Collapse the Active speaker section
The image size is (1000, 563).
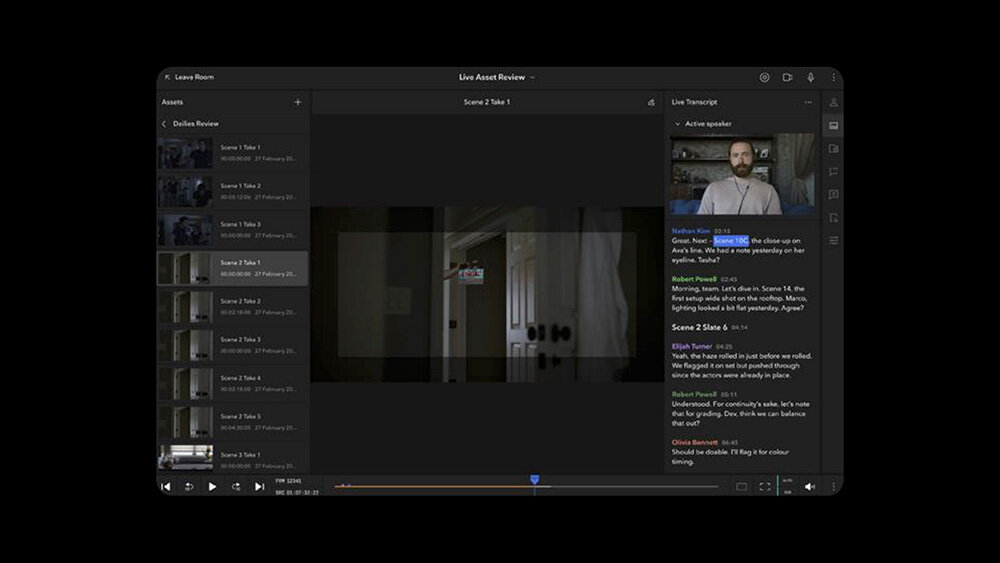[x=677, y=124]
